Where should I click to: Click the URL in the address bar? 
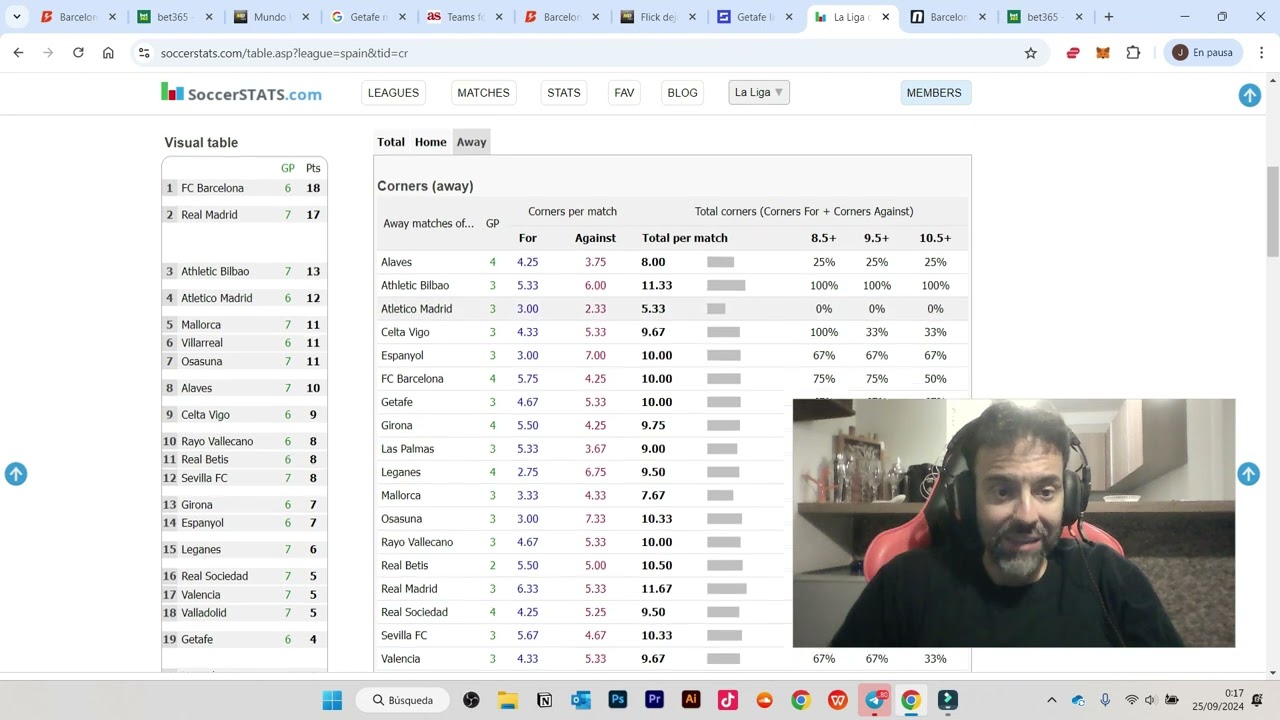284,53
